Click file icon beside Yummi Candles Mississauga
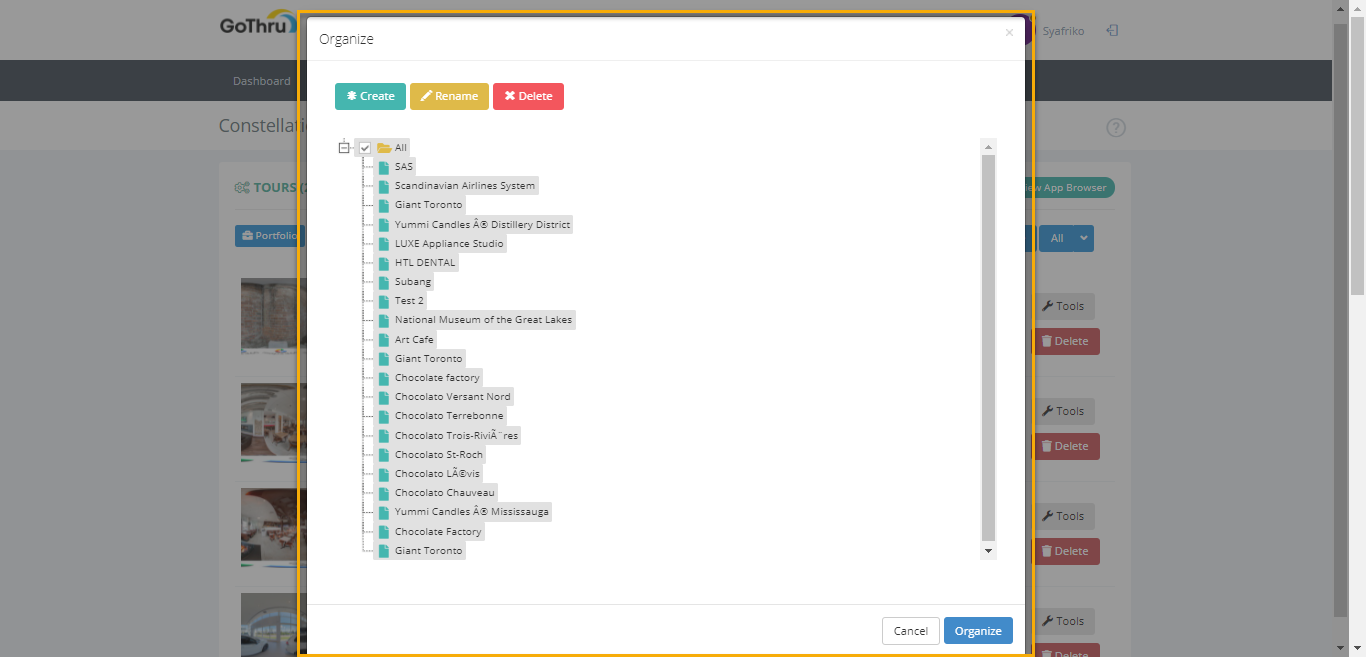The height and width of the screenshot is (657, 1366). click(384, 512)
